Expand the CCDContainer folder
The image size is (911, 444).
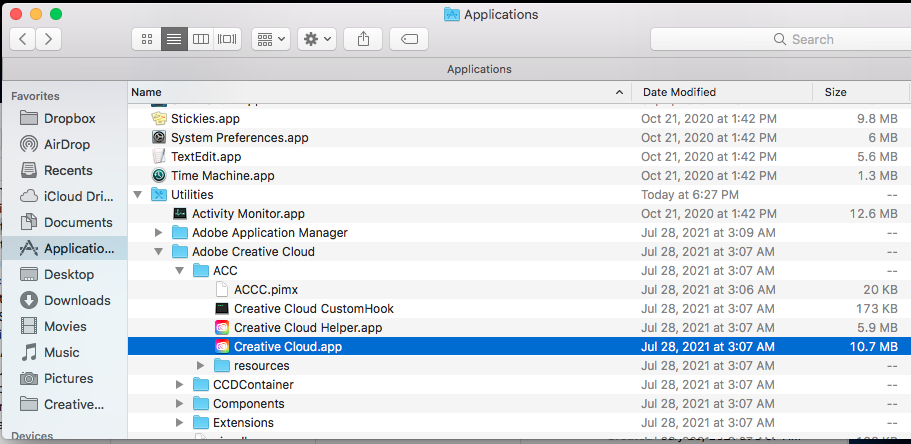[x=179, y=385]
